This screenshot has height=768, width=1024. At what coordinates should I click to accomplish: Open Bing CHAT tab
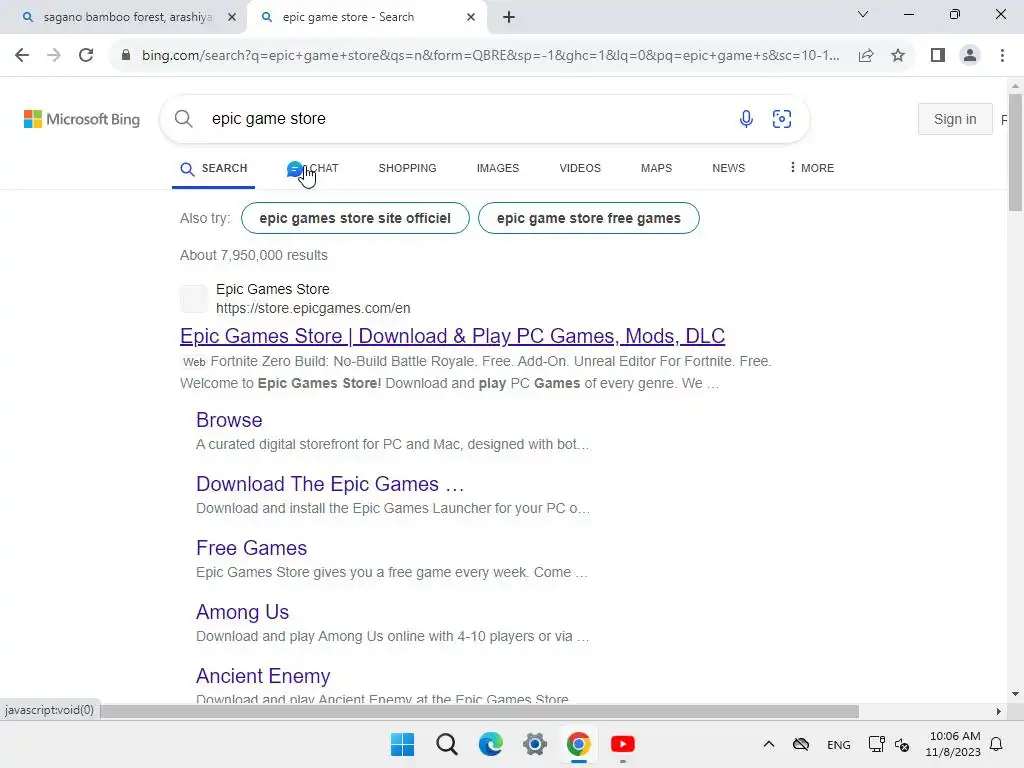pos(313,168)
